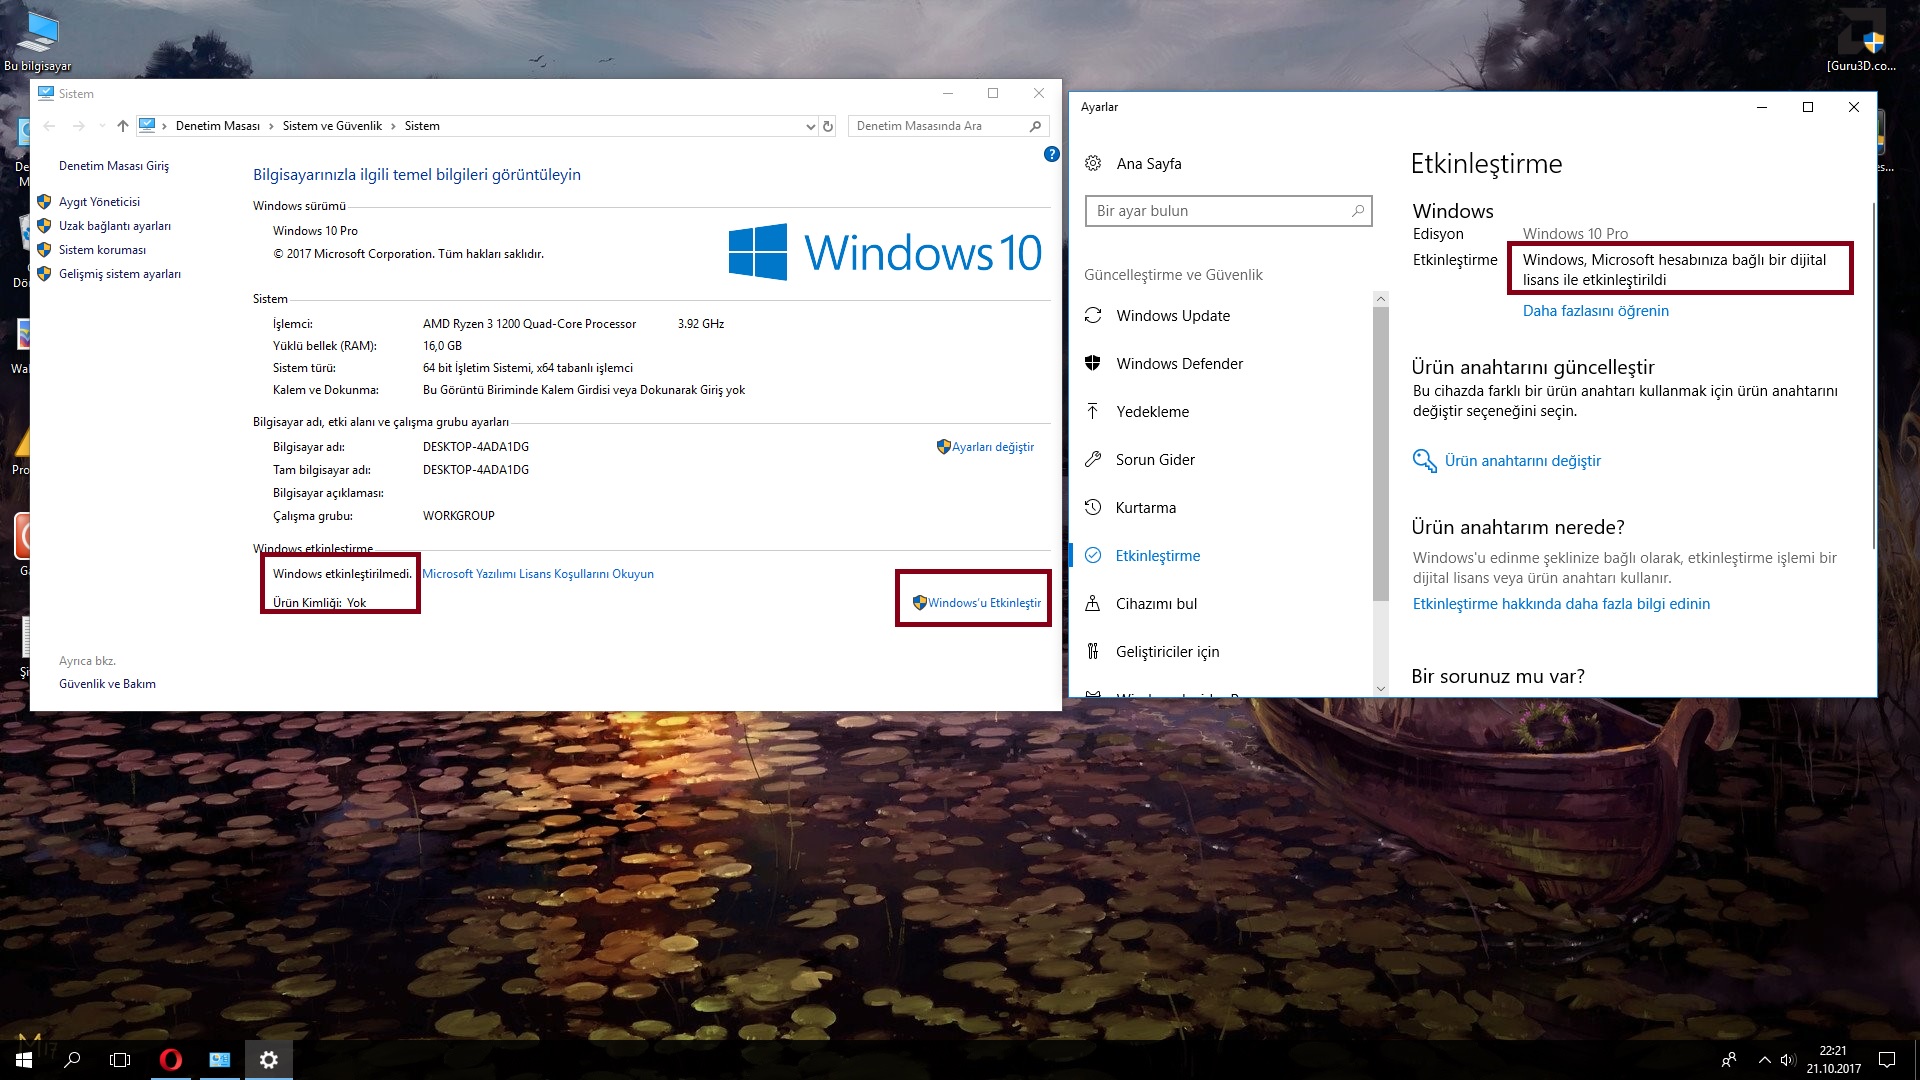
Task: Click the Kurtarma history icon
Action: click(x=1093, y=507)
